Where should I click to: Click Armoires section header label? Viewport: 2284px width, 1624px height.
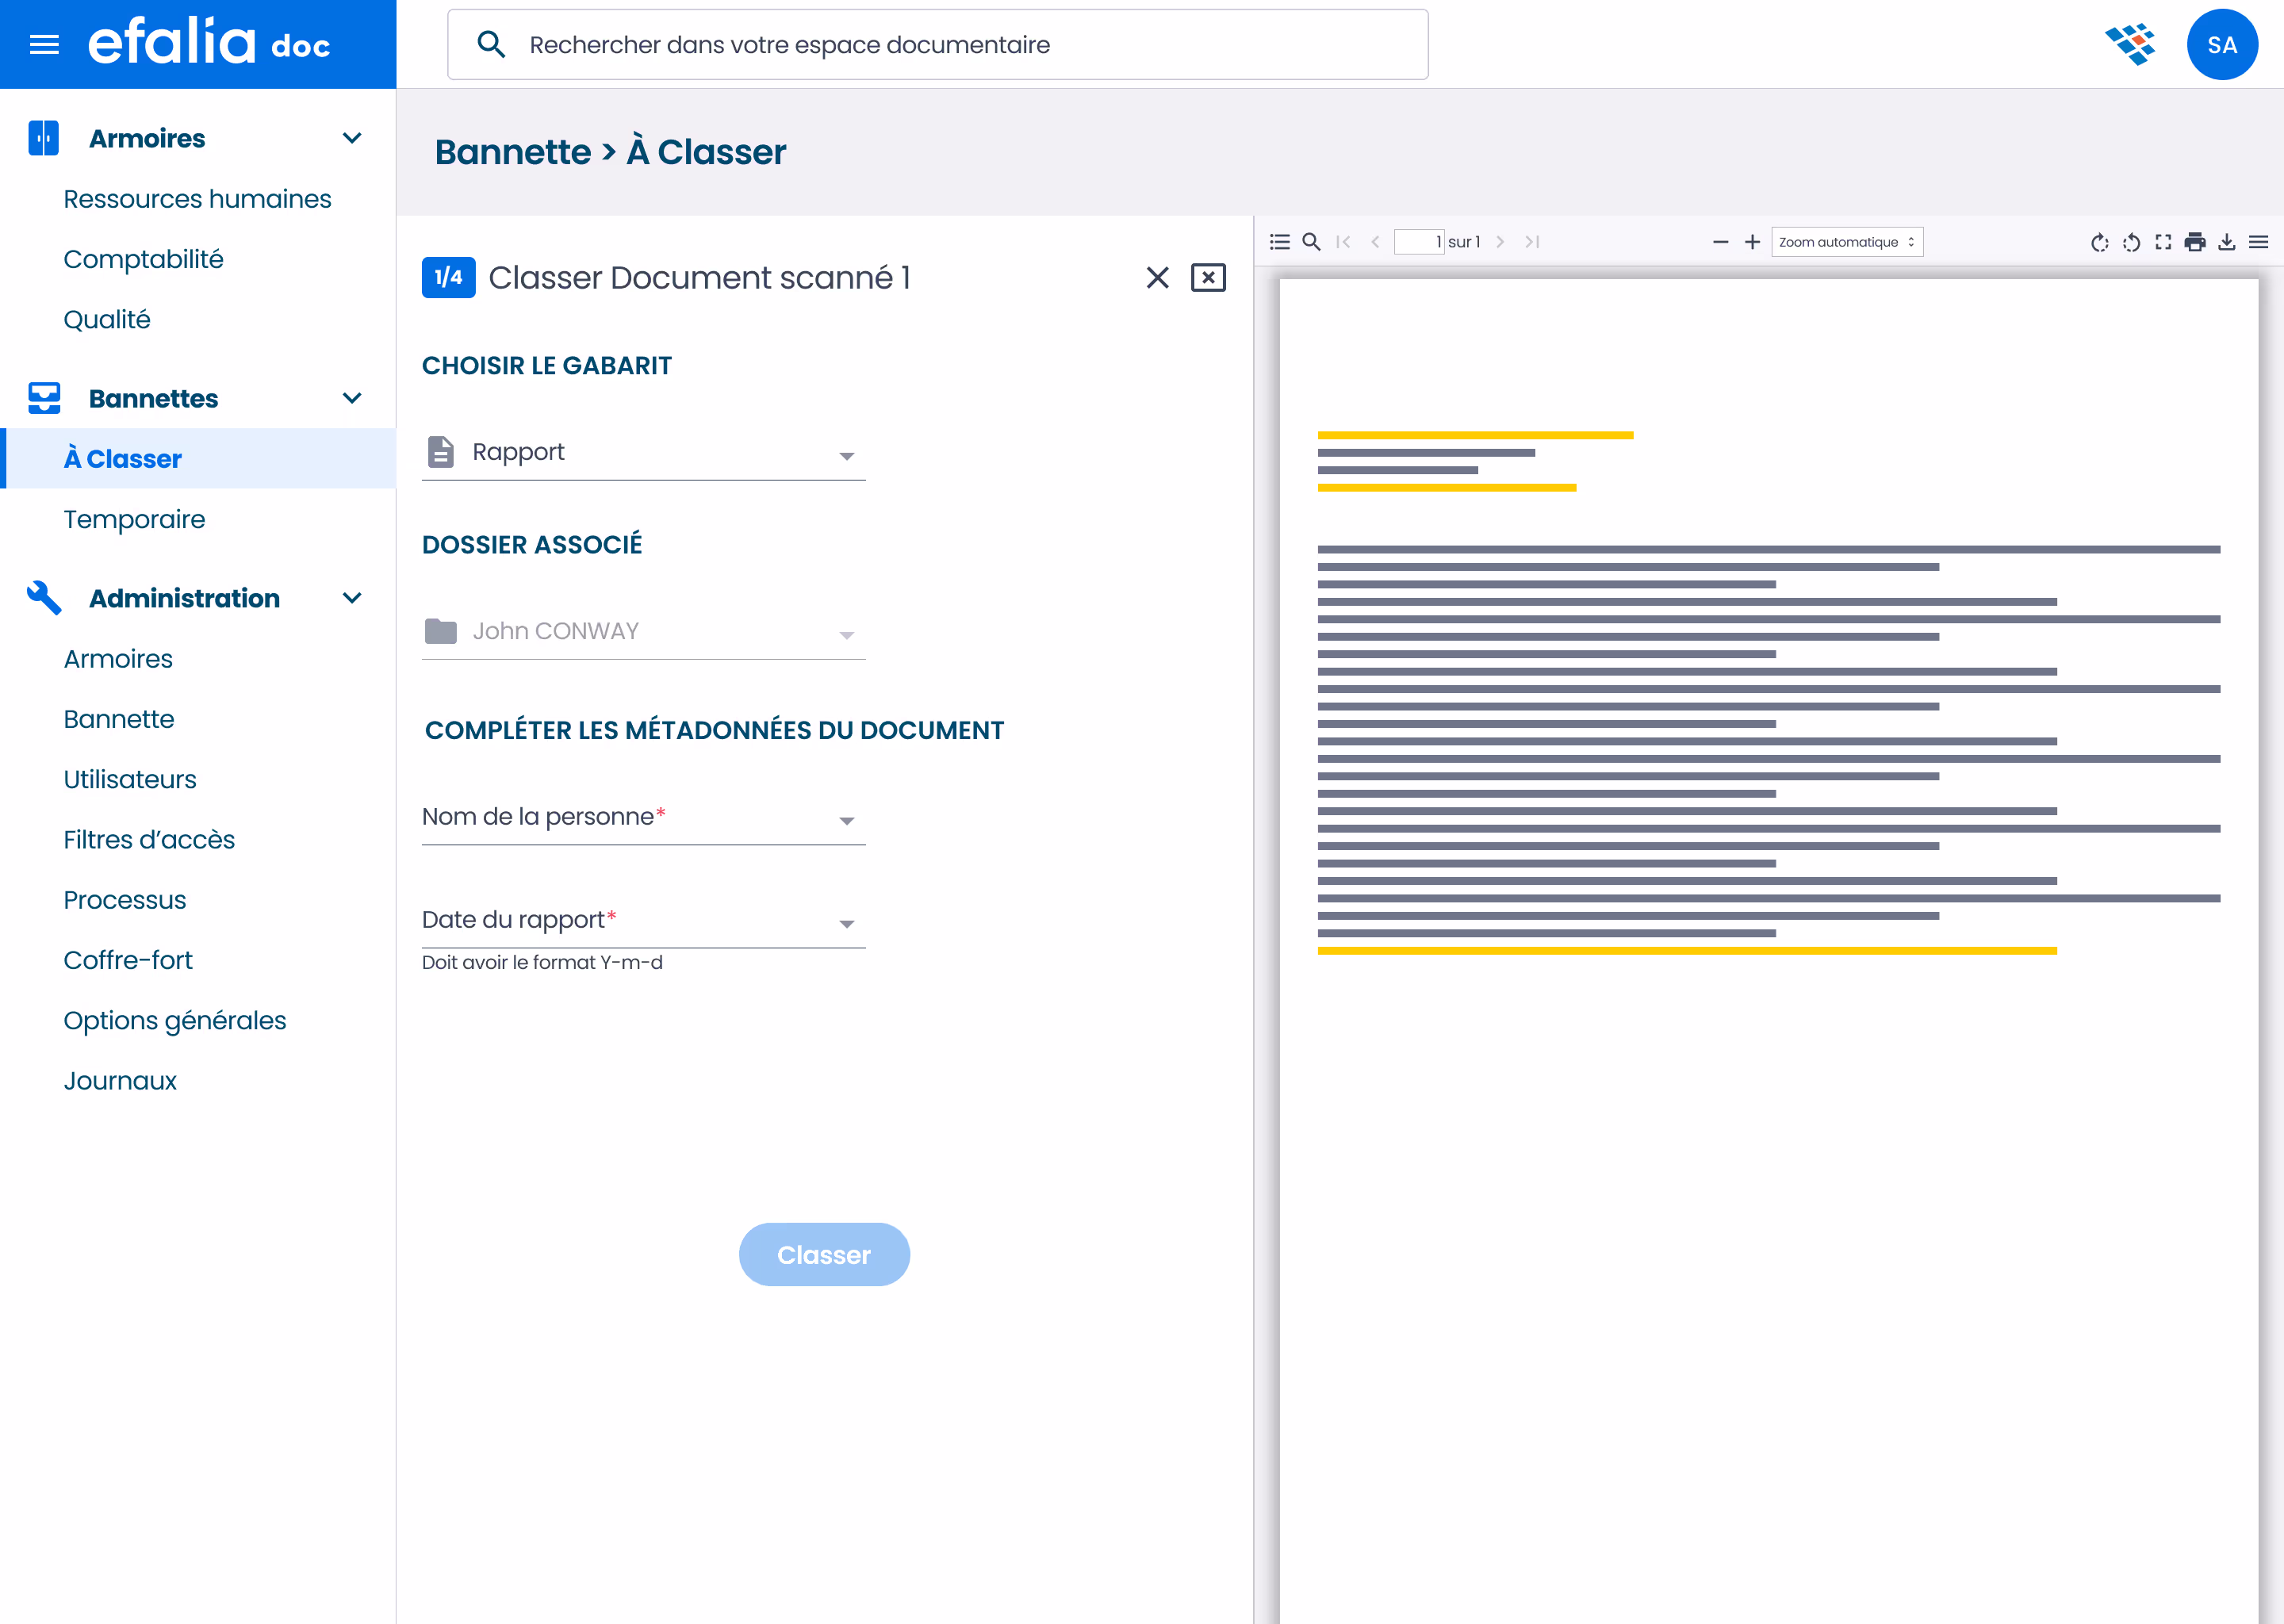tap(147, 138)
